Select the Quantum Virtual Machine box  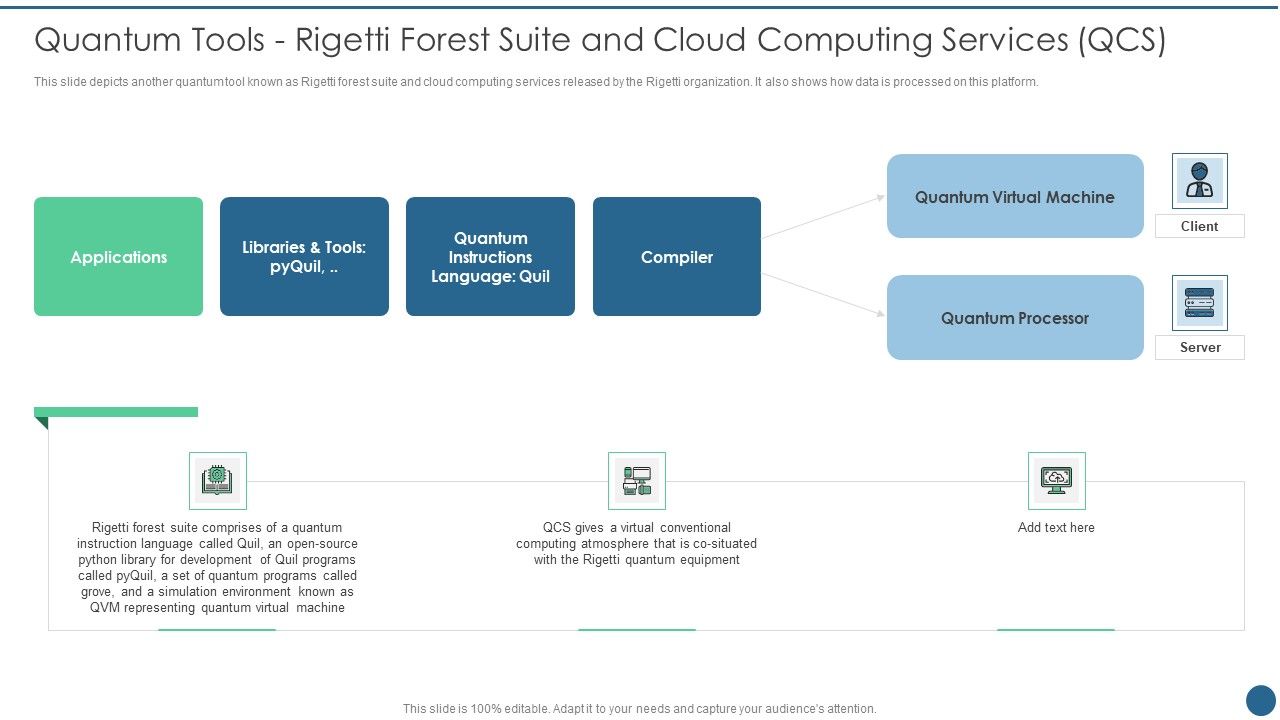point(1015,196)
